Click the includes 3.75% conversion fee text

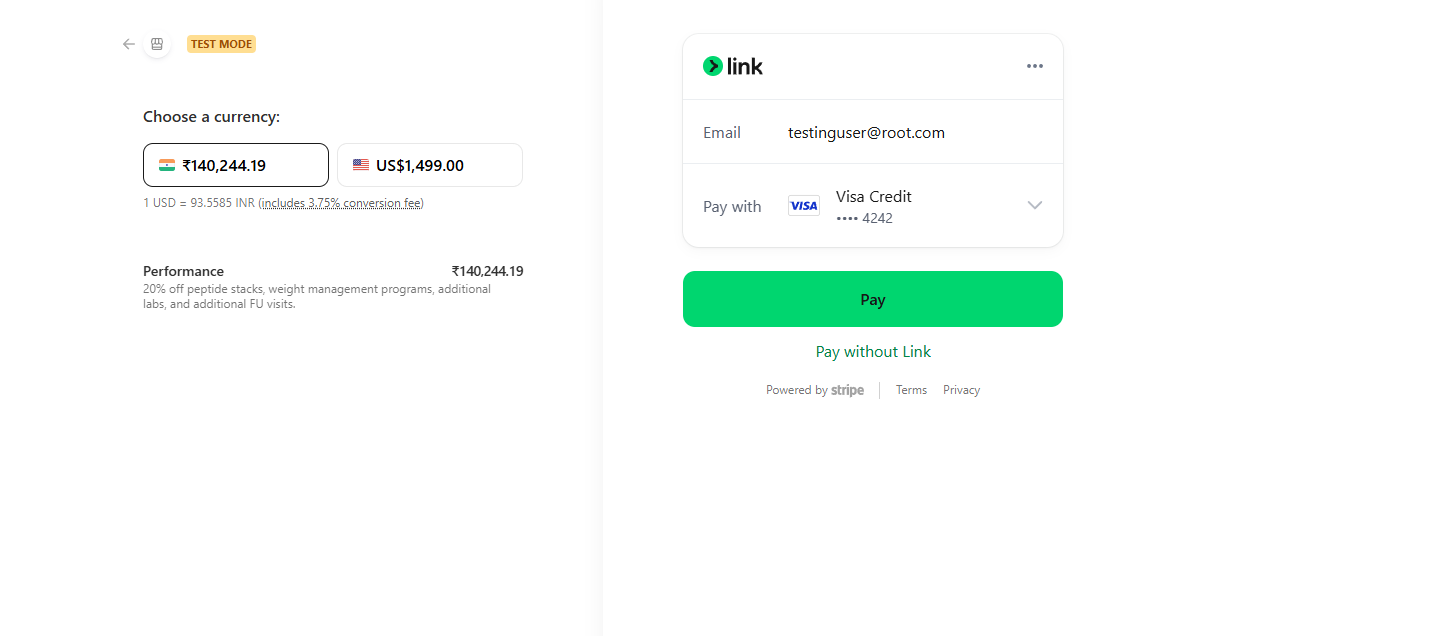pyautogui.click(x=341, y=203)
